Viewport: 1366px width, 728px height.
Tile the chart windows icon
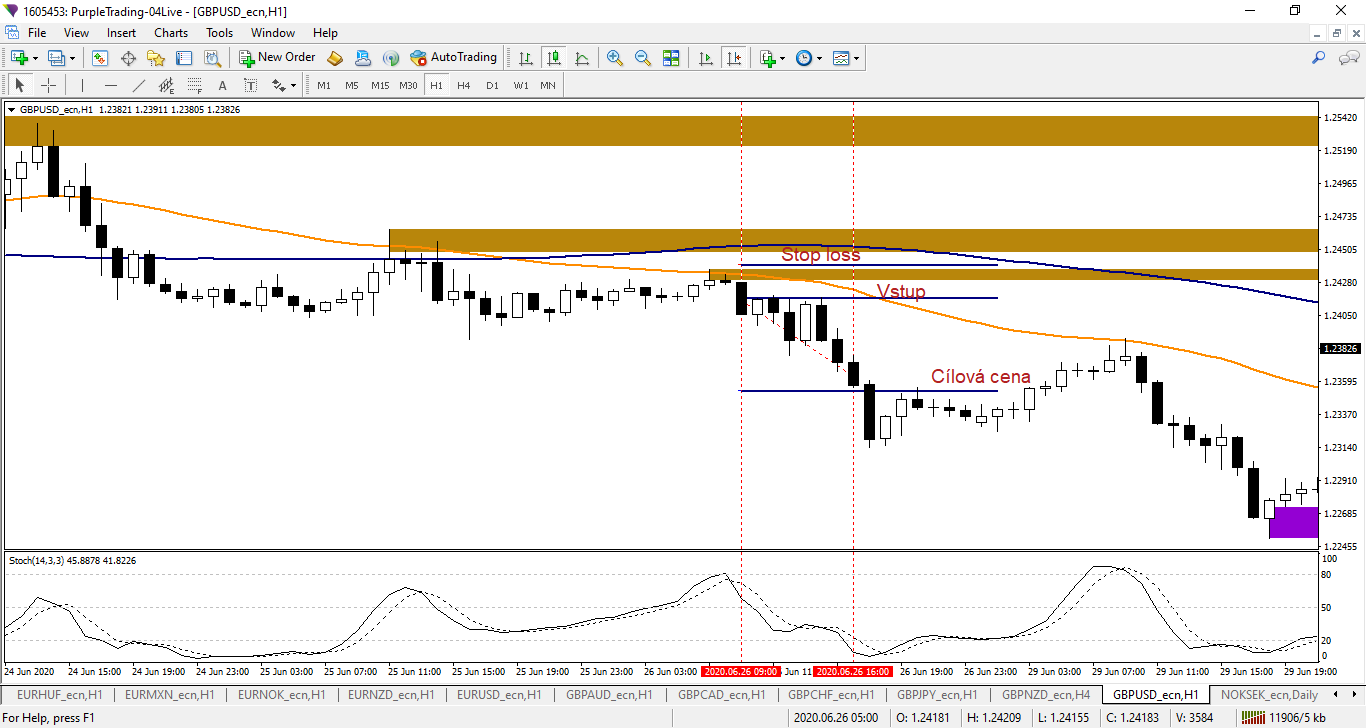pos(671,58)
